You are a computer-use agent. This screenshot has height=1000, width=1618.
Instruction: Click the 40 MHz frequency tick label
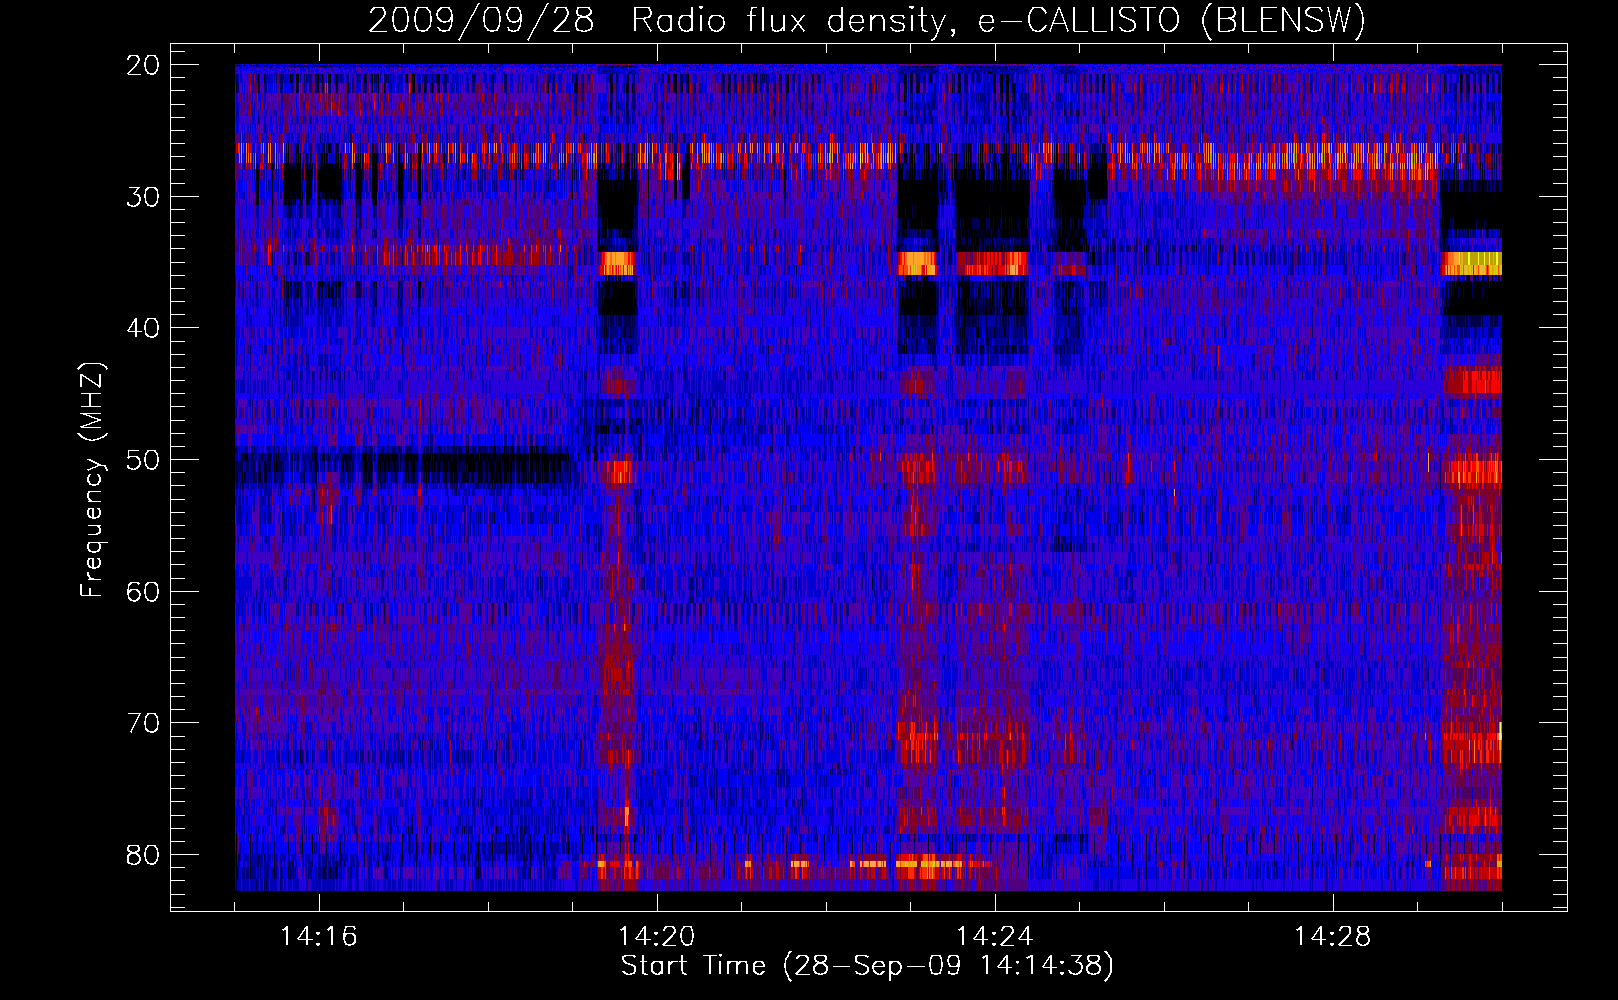click(x=143, y=328)
